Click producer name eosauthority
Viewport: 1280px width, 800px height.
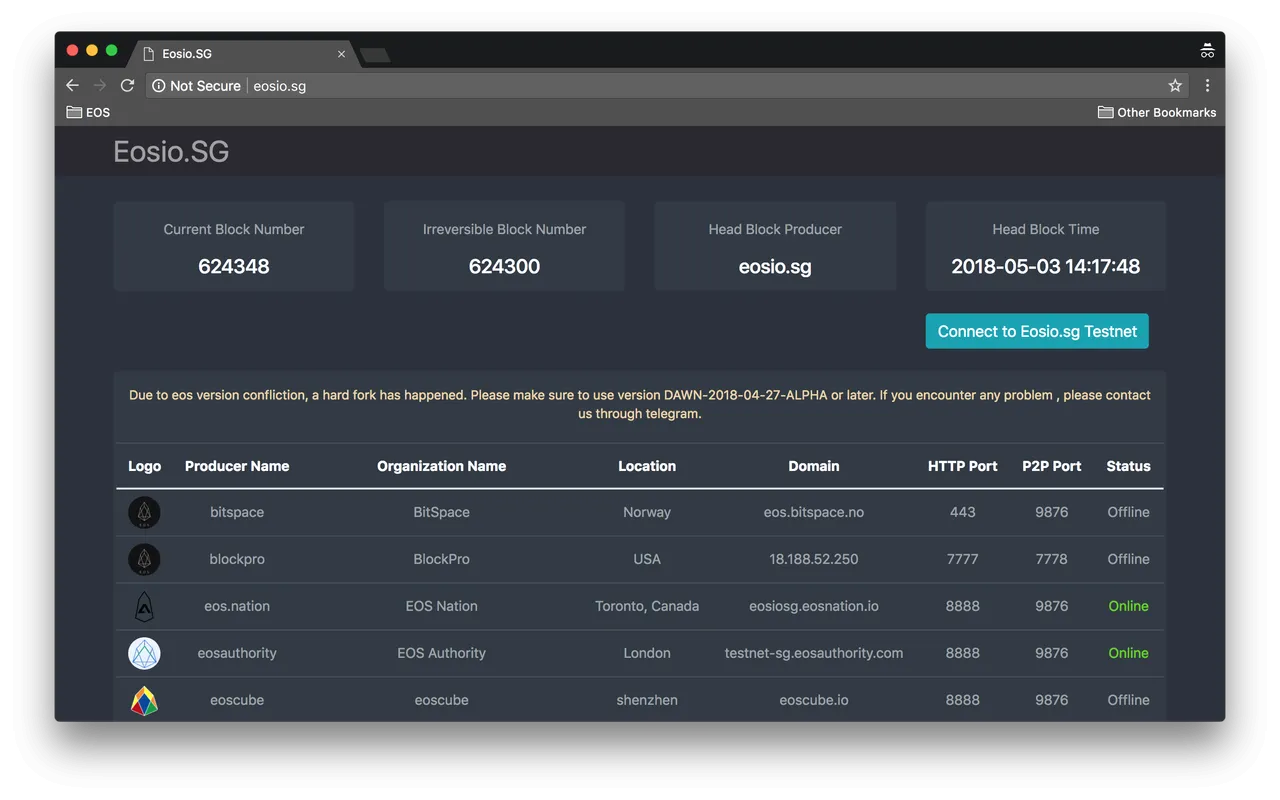click(x=237, y=653)
